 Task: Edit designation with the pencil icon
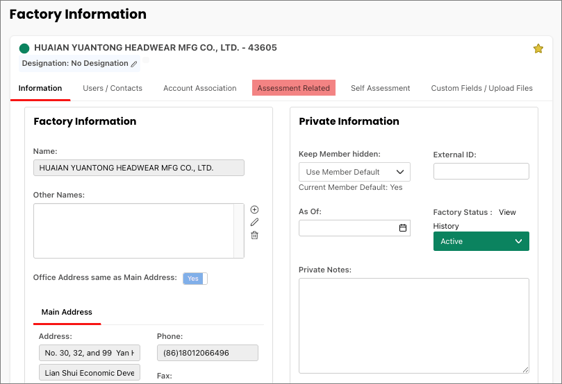click(x=134, y=64)
